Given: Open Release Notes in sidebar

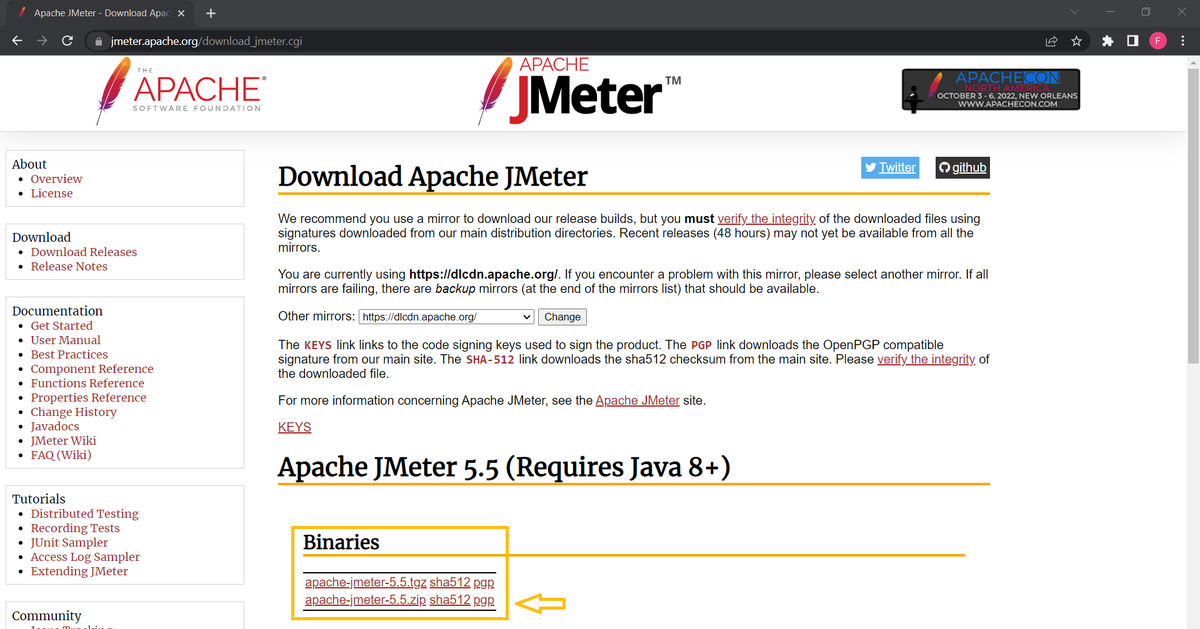Looking at the screenshot, I should tap(69, 266).
